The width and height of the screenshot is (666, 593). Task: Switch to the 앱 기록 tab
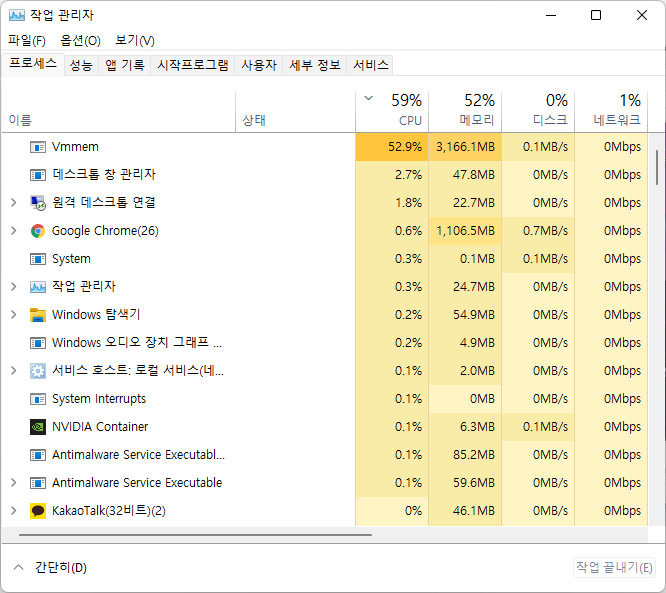click(x=124, y=65)
